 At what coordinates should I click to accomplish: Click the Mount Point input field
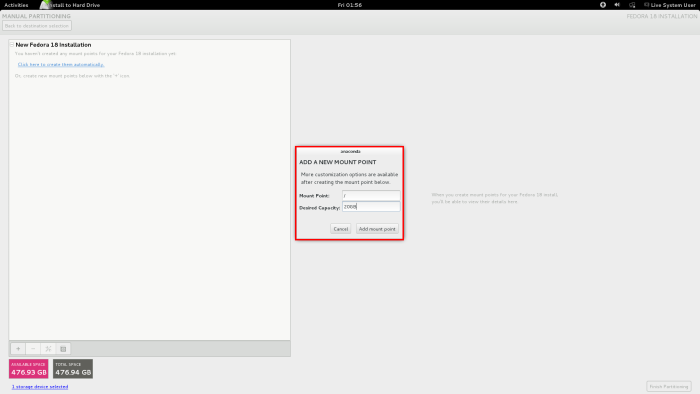[x=371, y=195]
